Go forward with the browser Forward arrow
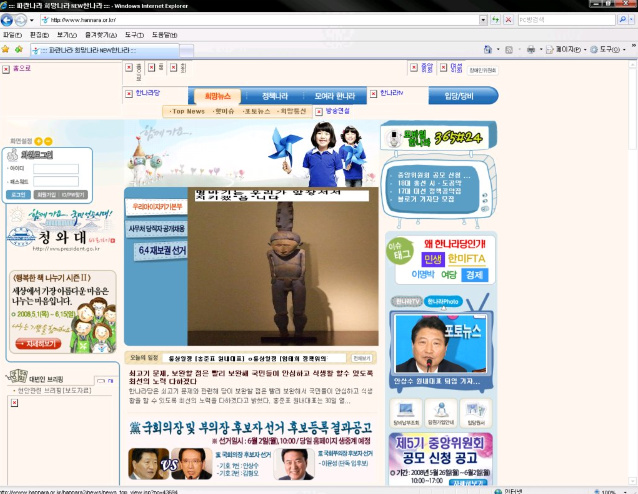The image size is (638, 494). pos(21,20)
